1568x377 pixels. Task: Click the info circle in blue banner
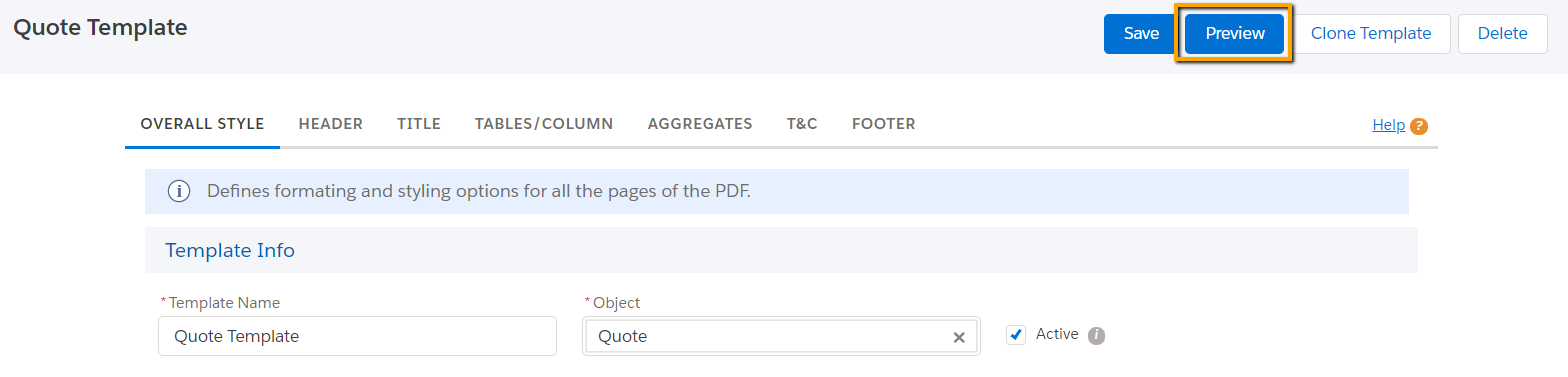click(x=178, y=191)
